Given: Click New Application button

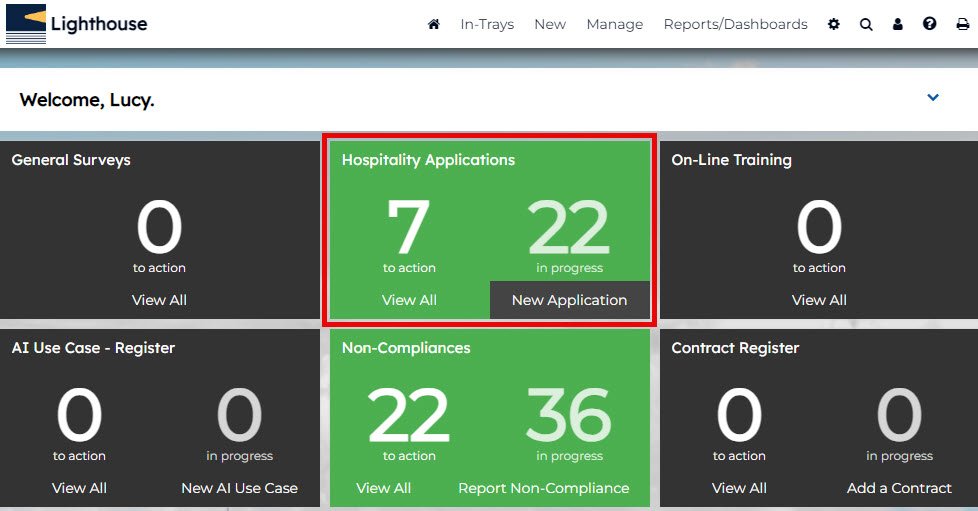Looking at the screenshot, I should click(569, 300).
